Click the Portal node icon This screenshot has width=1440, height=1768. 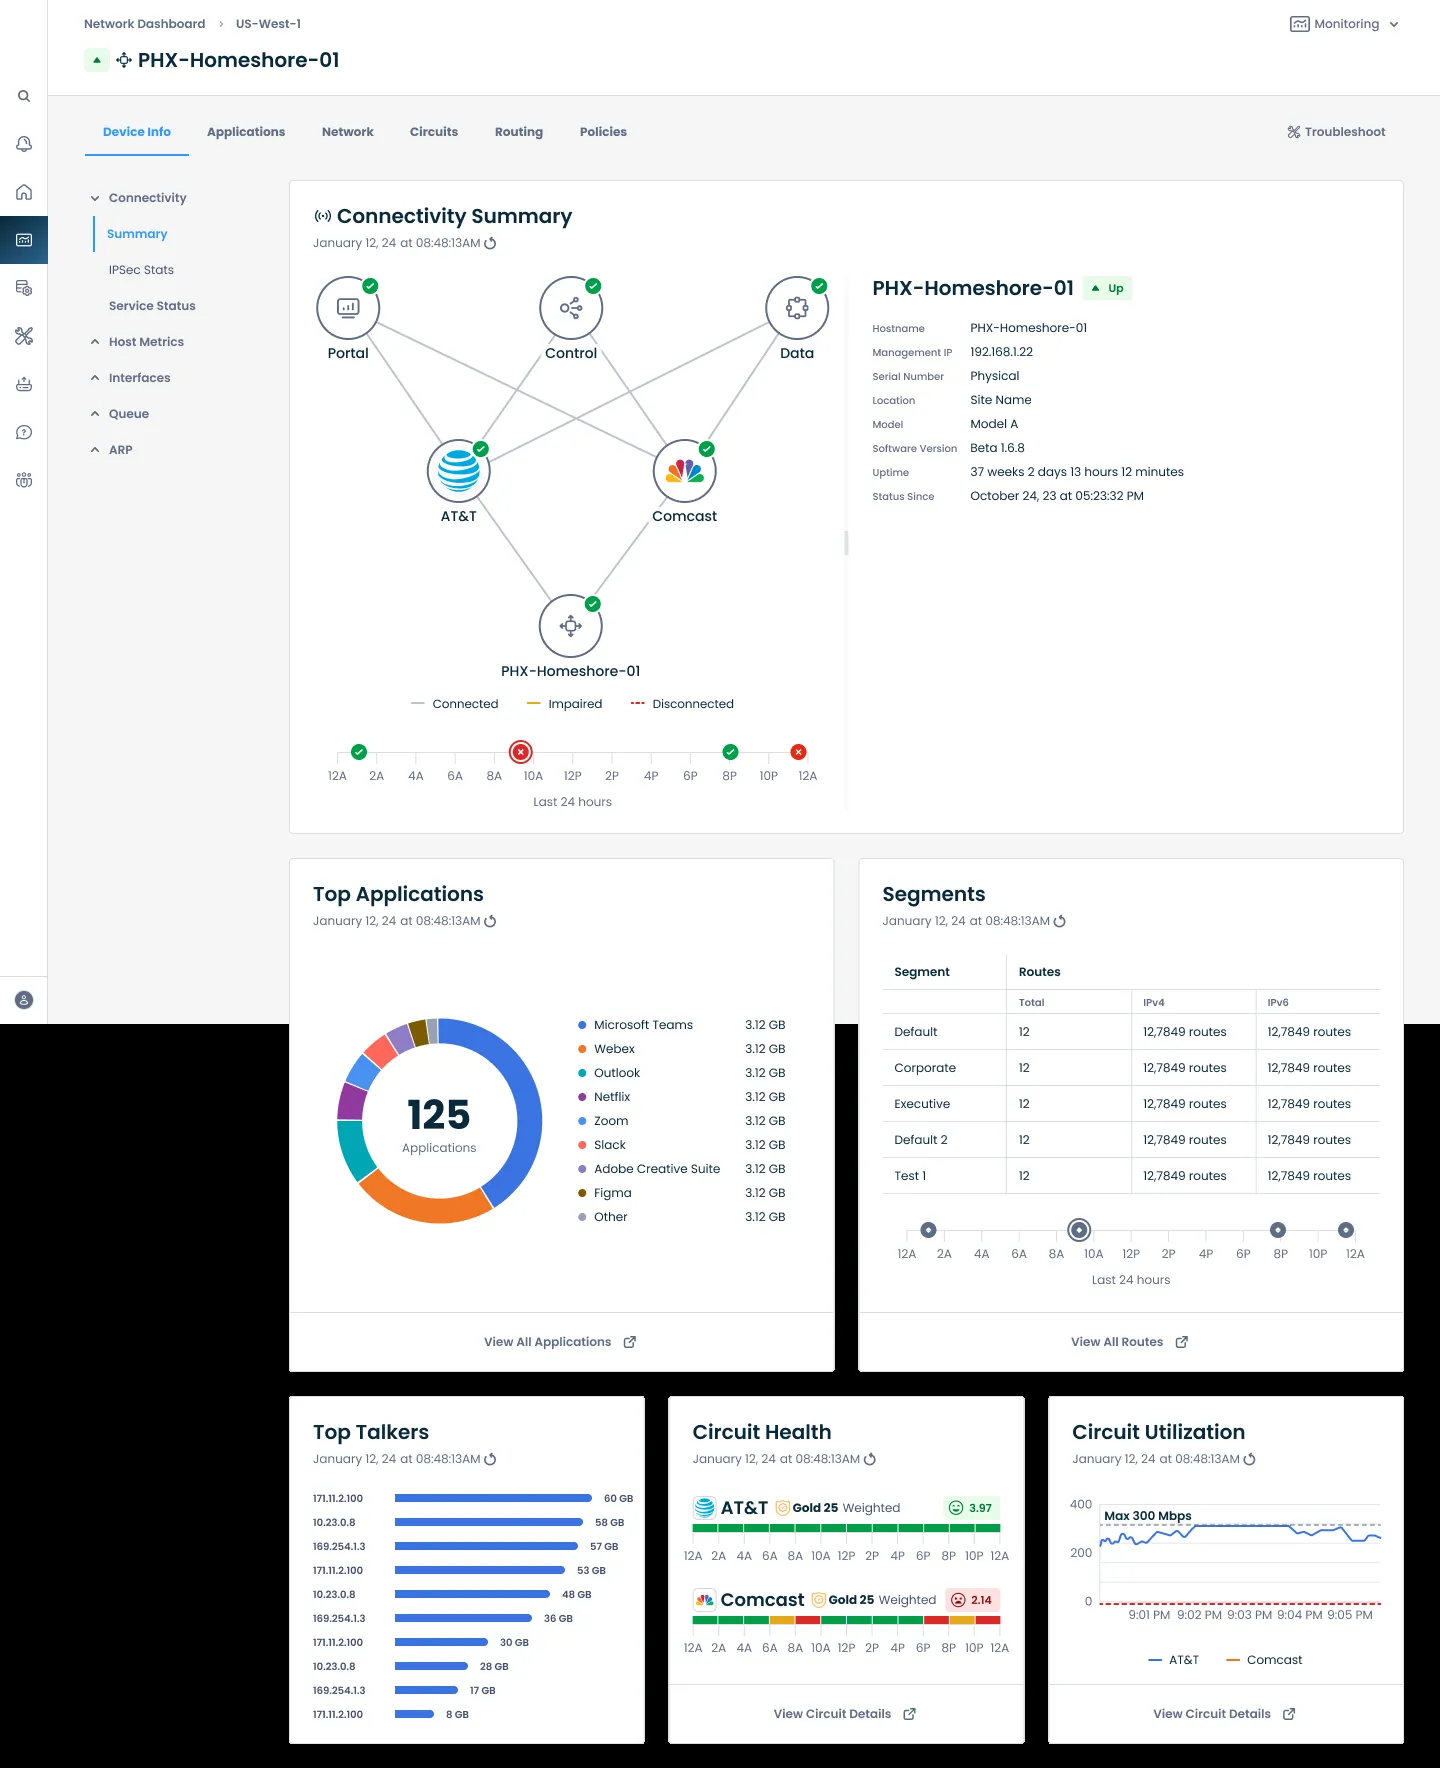348,308
